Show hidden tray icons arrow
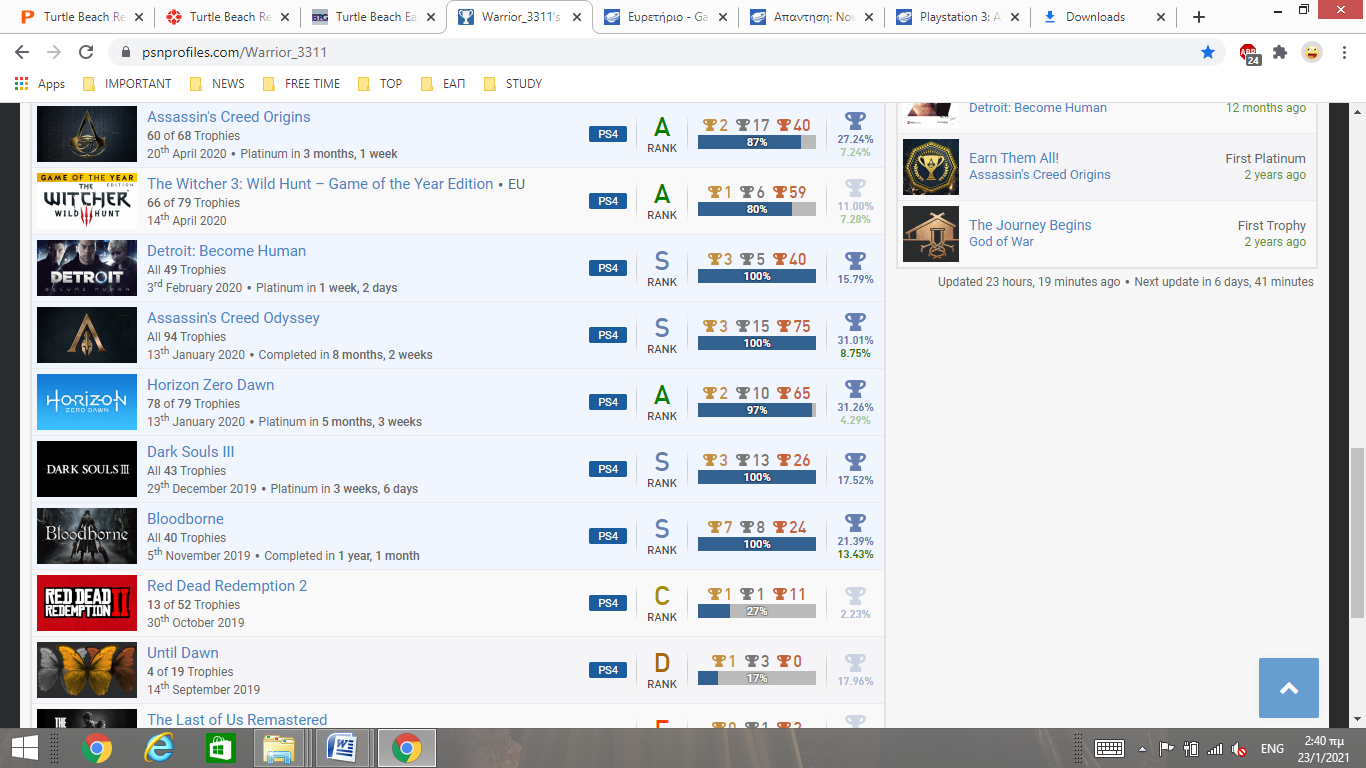This screenshot has width=1366, height=768. [1142, 748]
